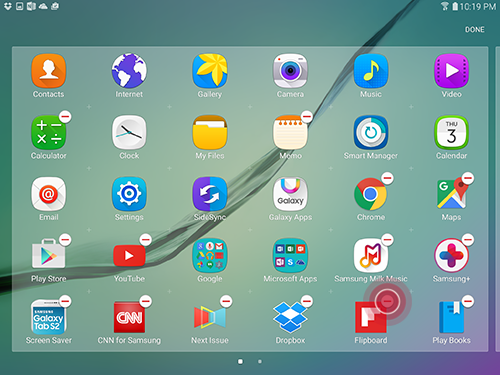Remove Samsung Milk Music via minus badge
The image size is (500, 375).
click(x=388, y=239)
